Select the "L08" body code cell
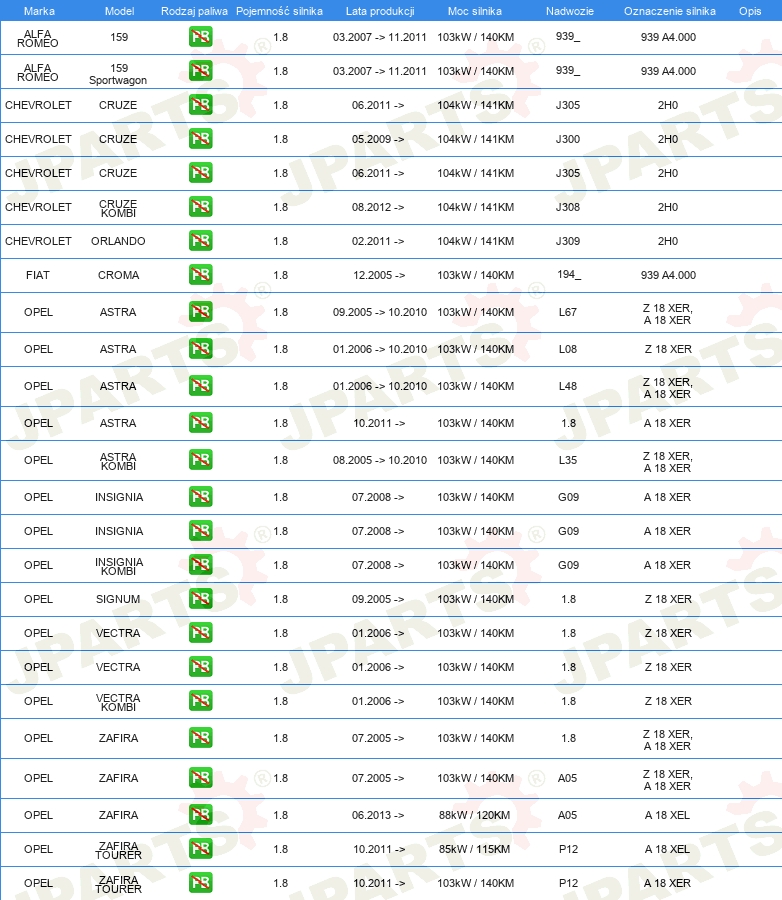 [x=568, y=349]
